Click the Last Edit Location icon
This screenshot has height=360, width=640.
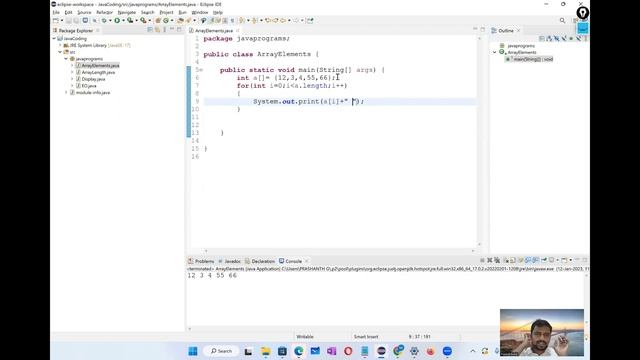(x=268, y=20)
